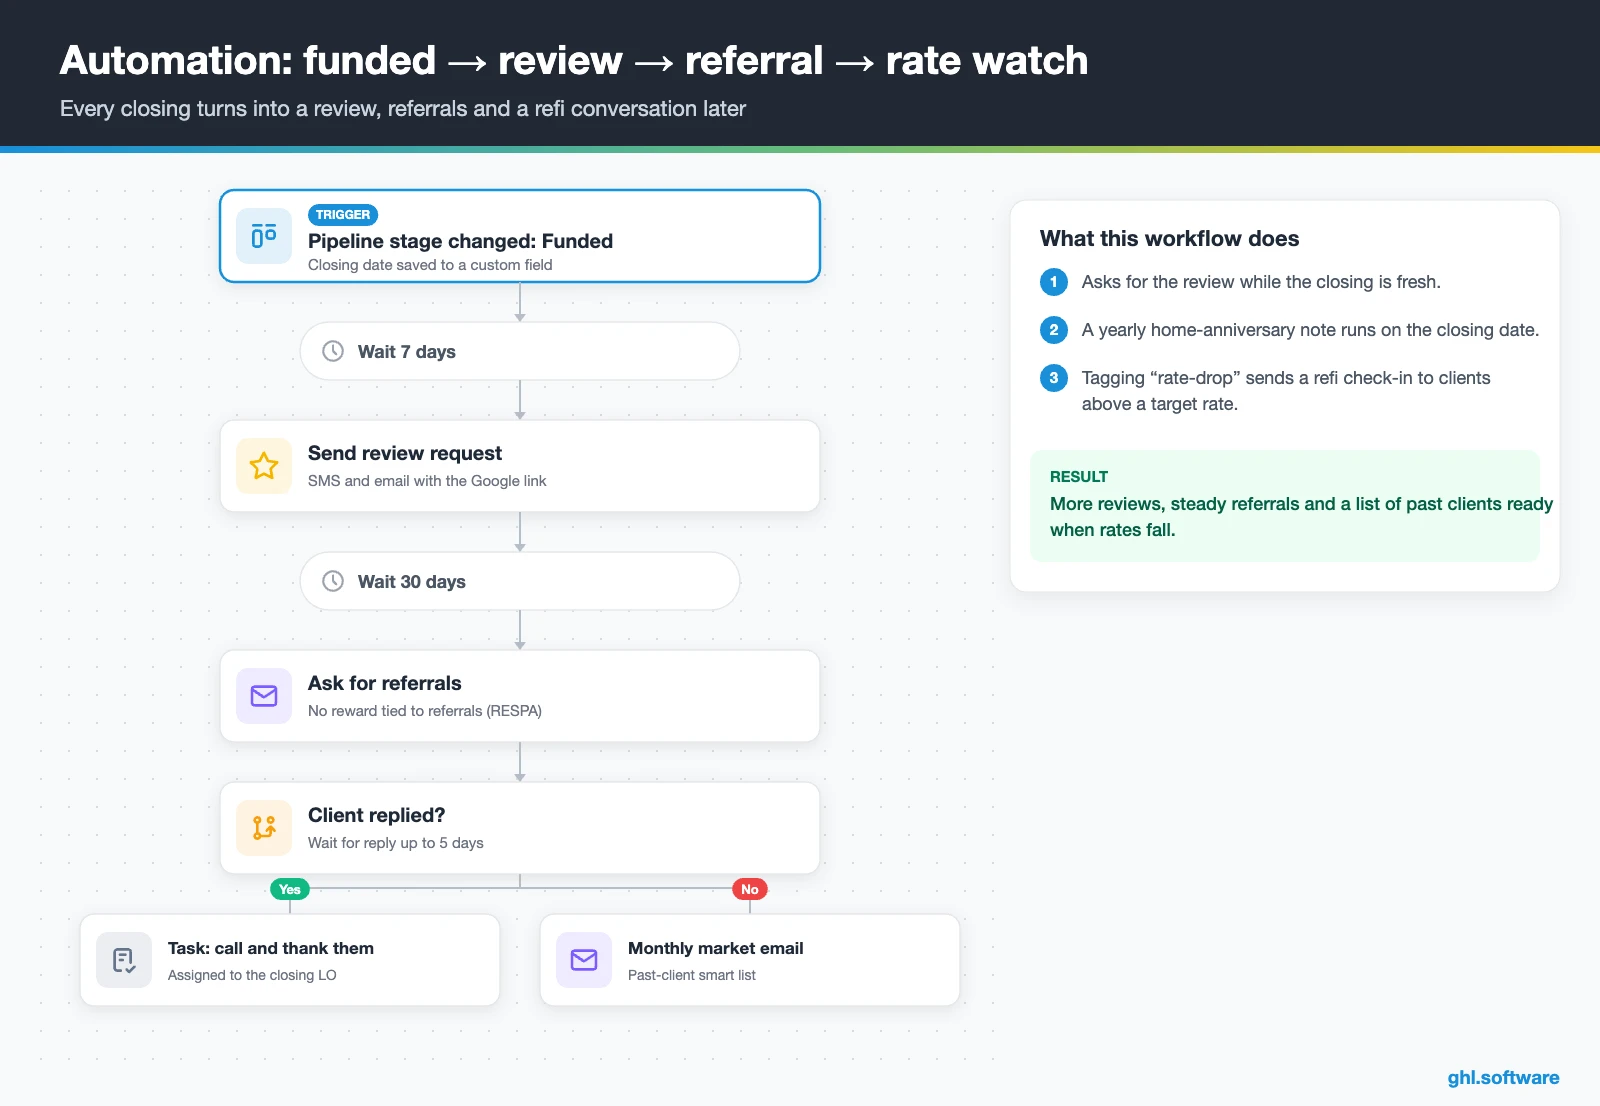Open the ghl.software link
This screenshot has width=1600, height=1106.
pos(1503,1077)
